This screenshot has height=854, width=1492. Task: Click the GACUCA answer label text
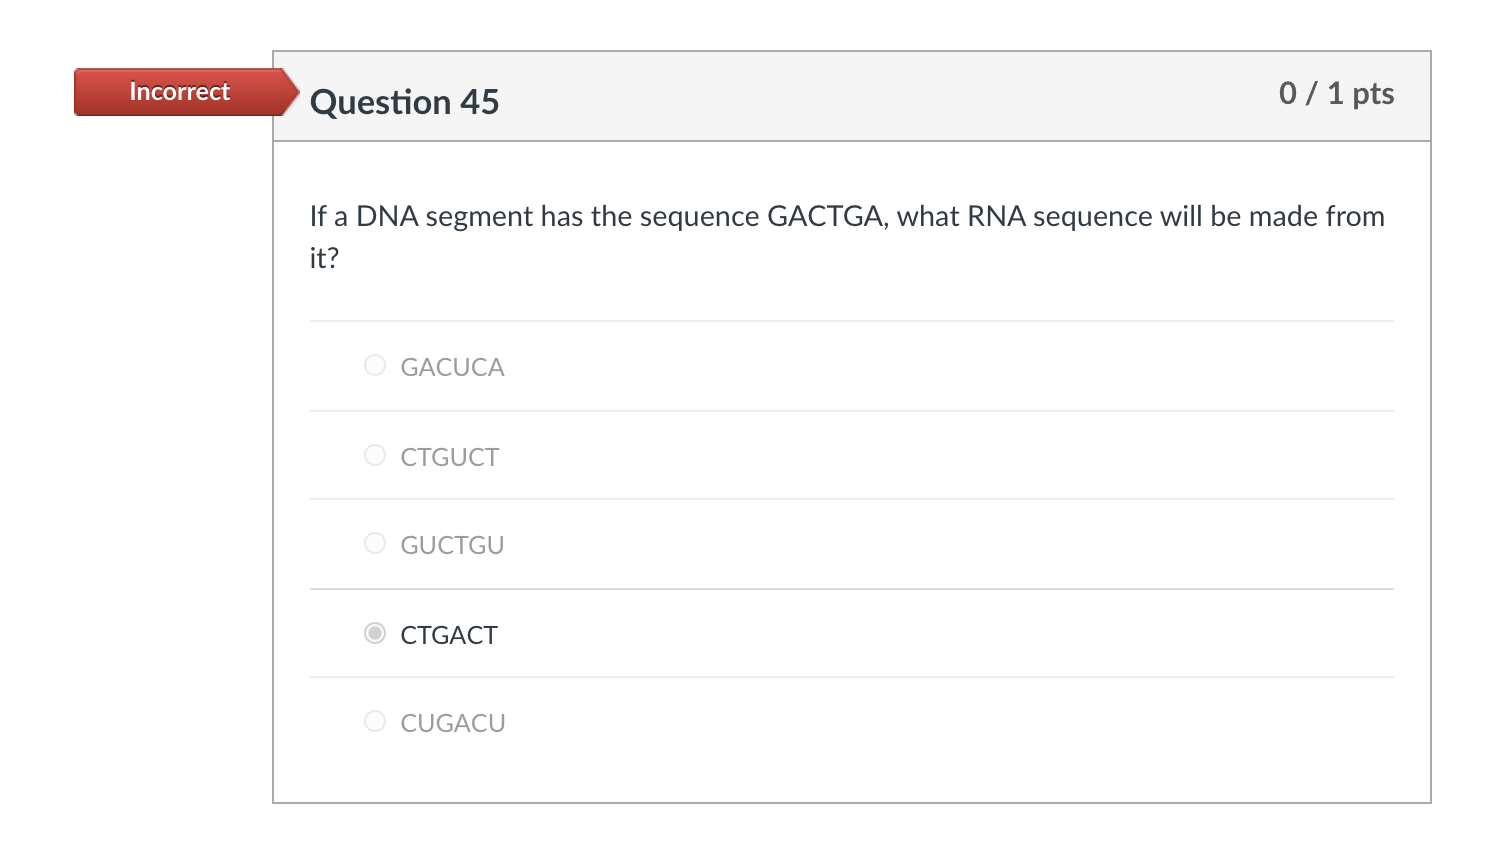point(452,368)
